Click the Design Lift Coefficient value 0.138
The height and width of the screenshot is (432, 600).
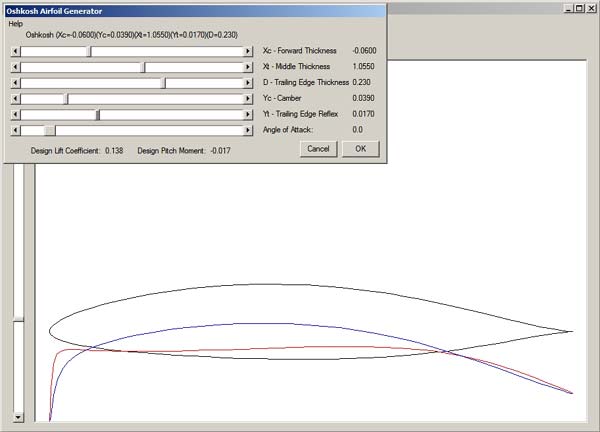[114, 151]
